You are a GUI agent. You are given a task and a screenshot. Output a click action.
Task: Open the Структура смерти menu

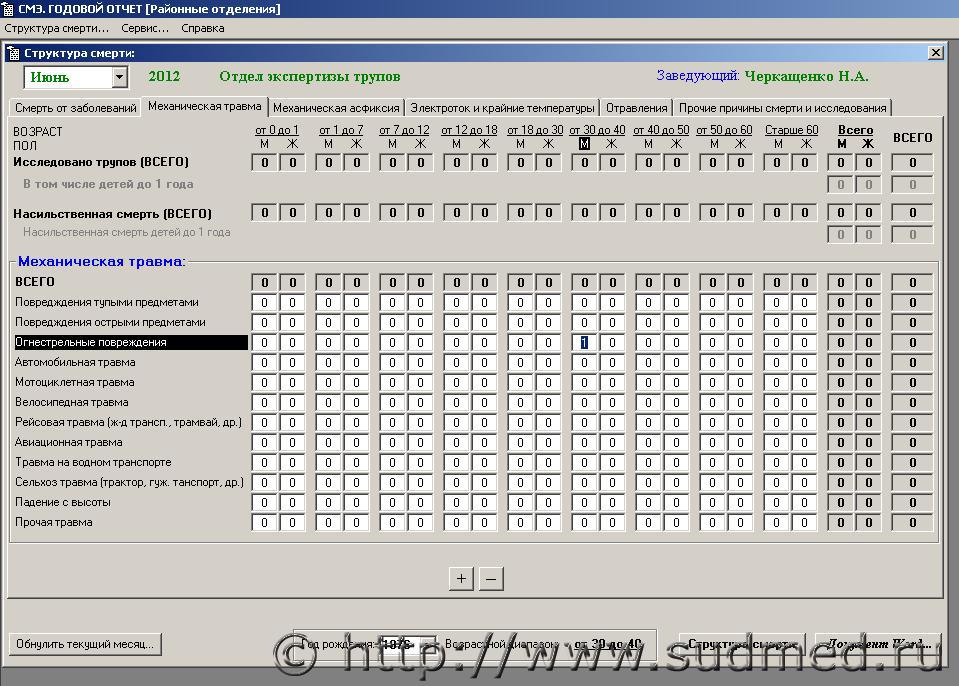coord(56,28)
